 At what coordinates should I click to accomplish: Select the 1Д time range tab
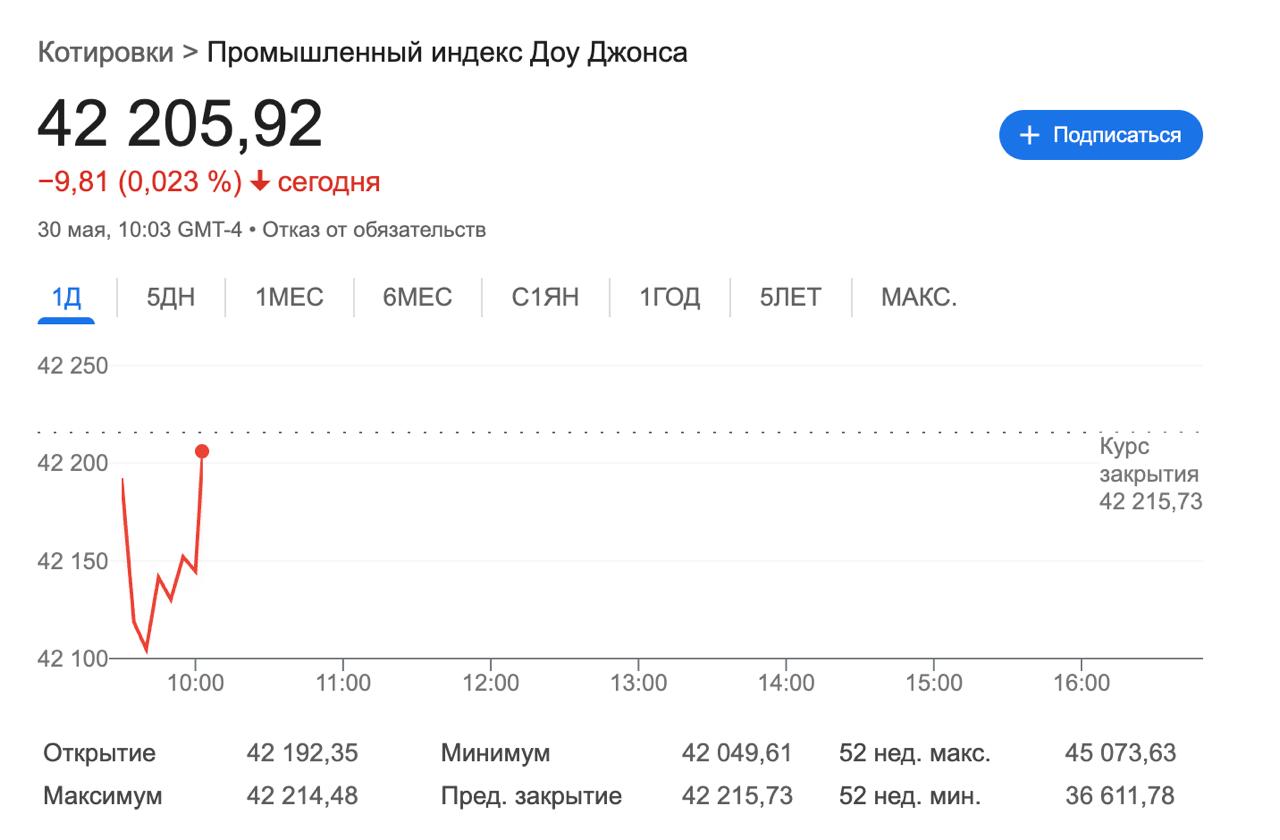coord(66,297)
